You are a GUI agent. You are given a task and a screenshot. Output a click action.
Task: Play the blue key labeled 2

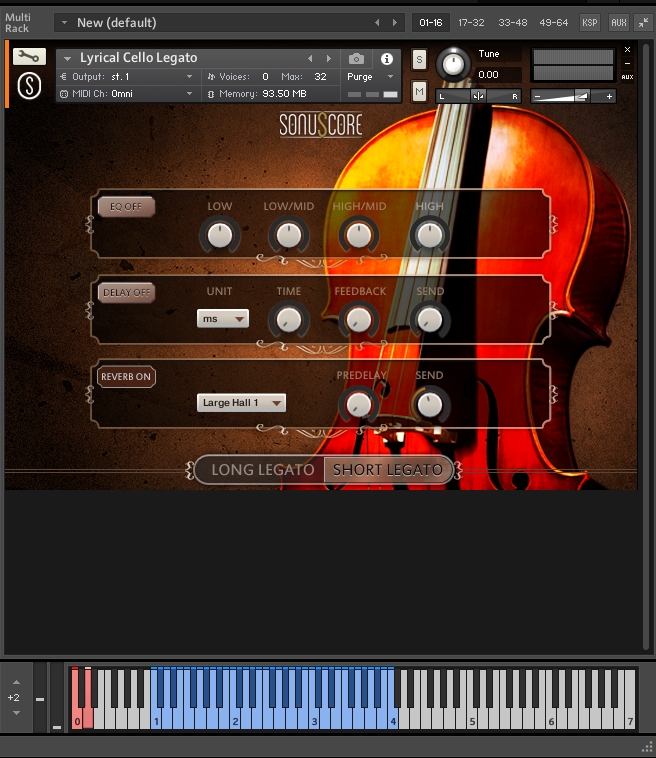point(235,719)
